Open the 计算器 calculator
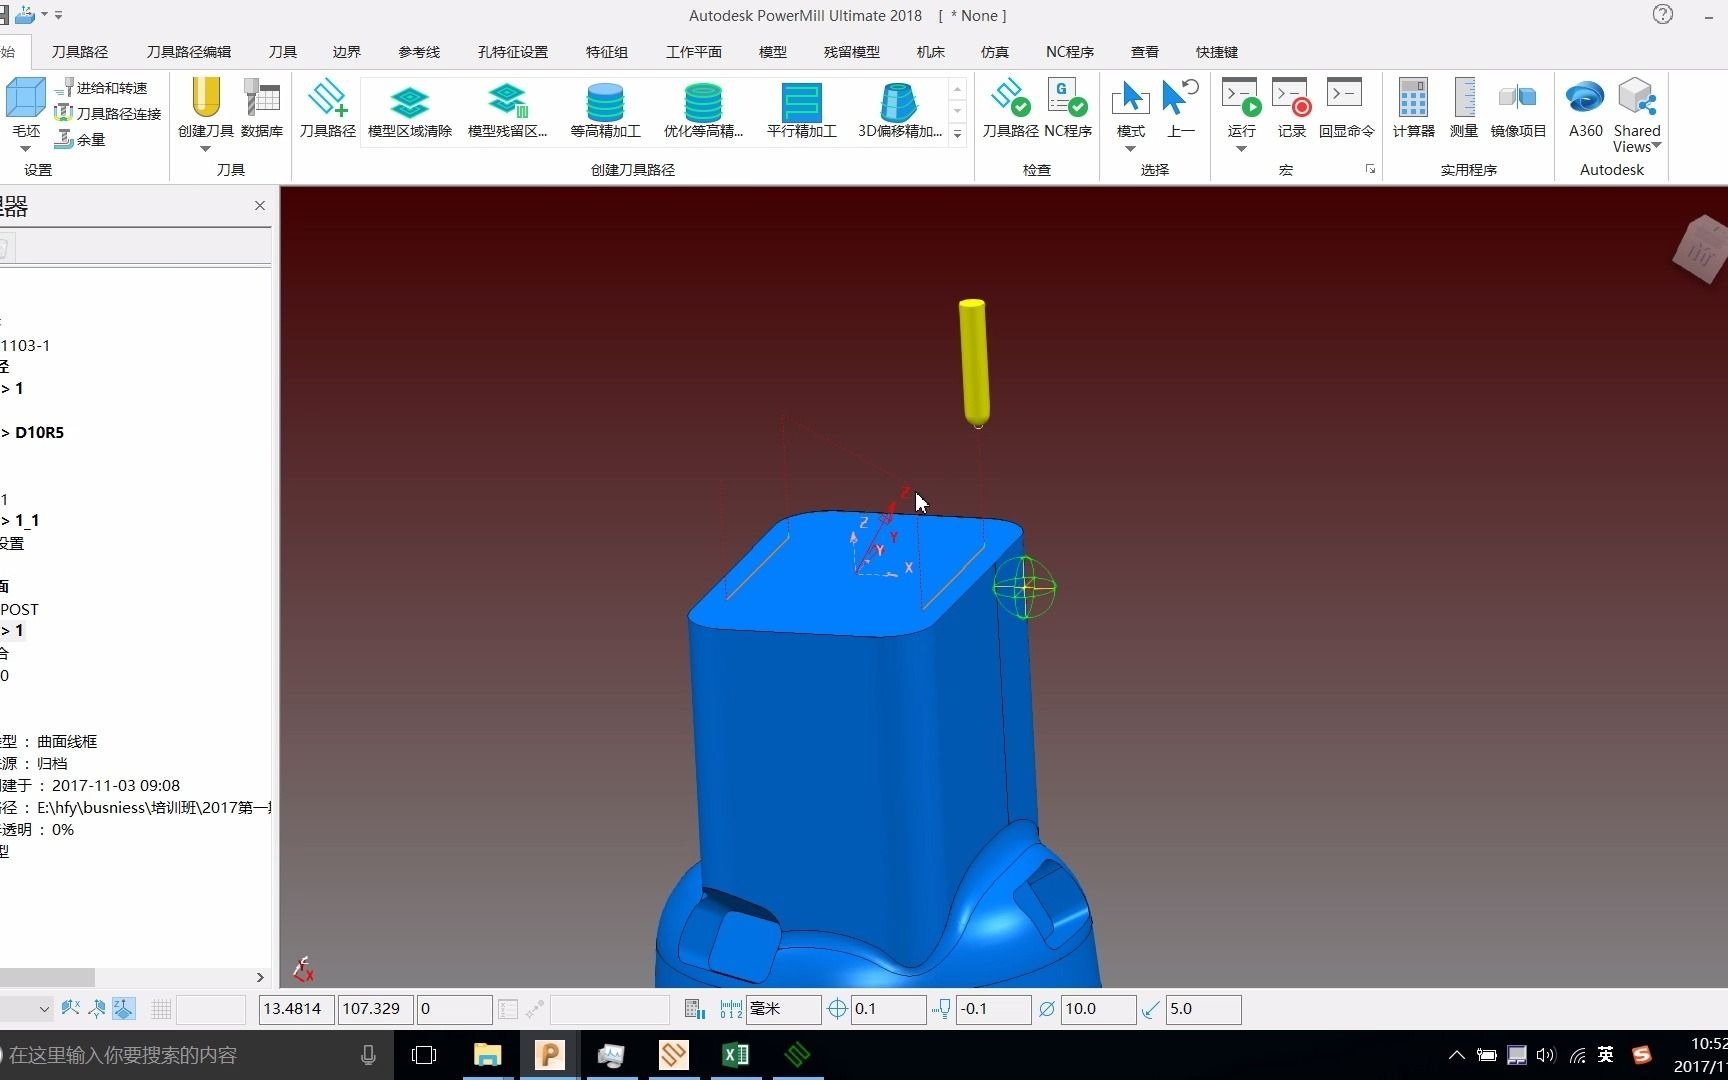Screen dimensions: 1728x1080 (1413, 108)
